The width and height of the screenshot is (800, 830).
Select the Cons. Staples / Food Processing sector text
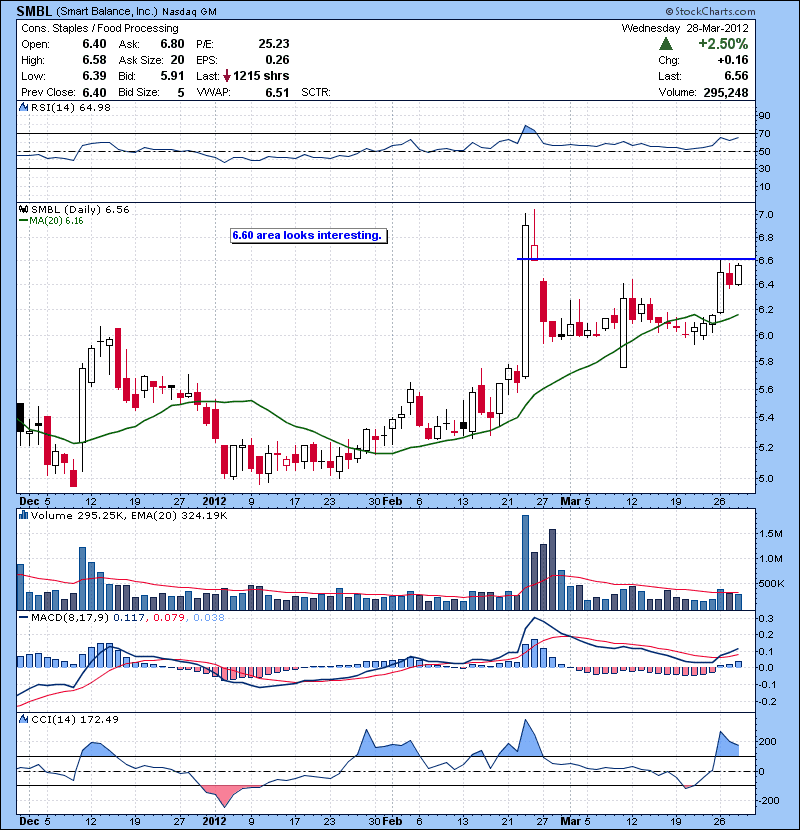(x=100, y=28)
